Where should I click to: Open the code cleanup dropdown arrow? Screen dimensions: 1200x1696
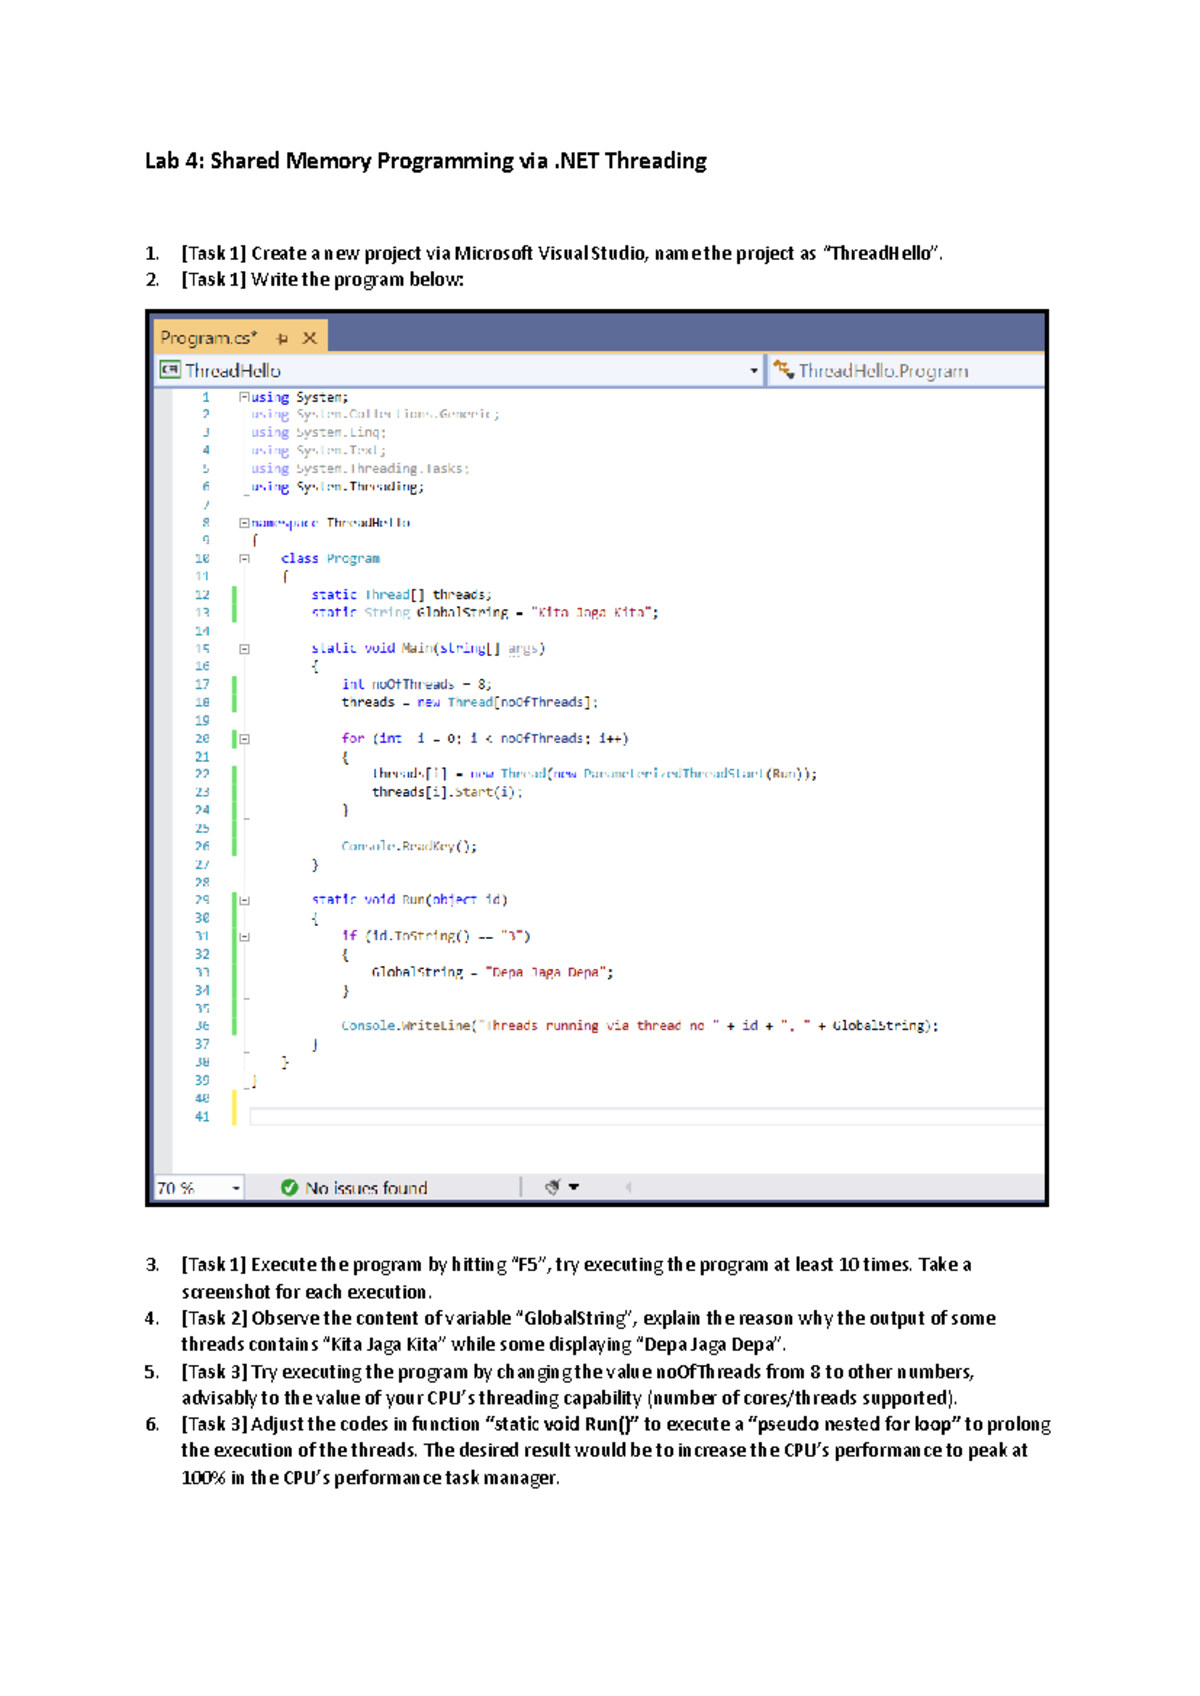coord(574,1187)
